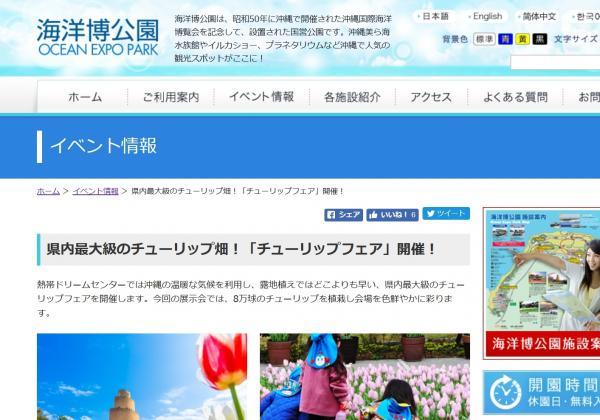
Task: Click the イベント情報 breadcrumb link
Action: (x=95, y=191)
